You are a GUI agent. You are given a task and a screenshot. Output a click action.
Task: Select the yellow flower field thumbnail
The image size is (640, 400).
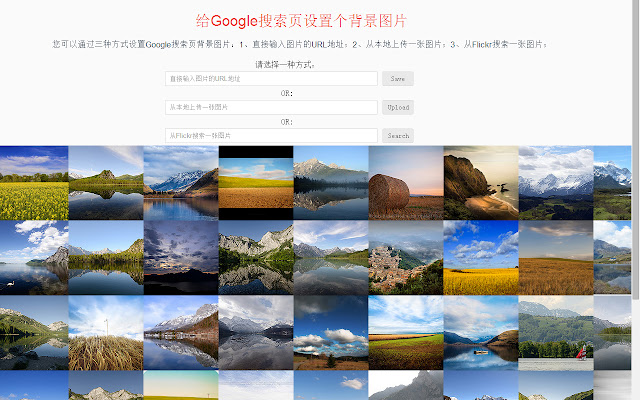[34, 183]
